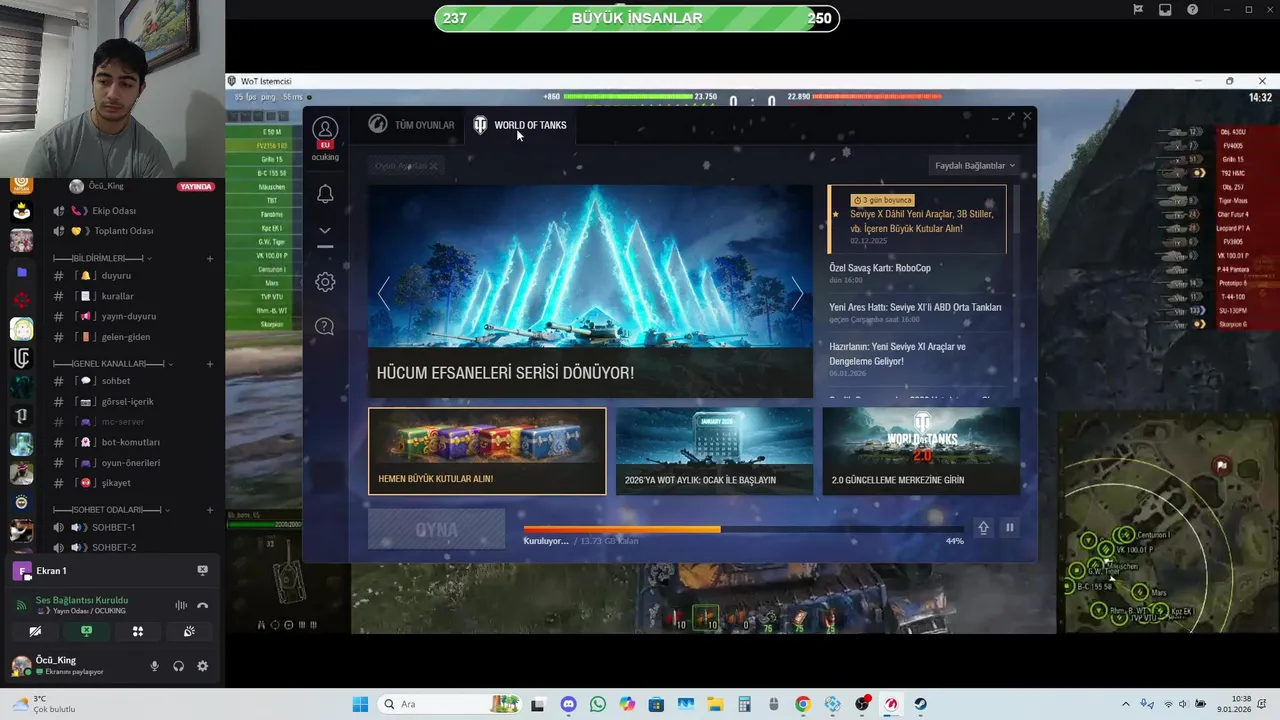Open 2.0 Güncelleme Merkezine Girin card
The height and width of the screenshot is (720, 1280).
921,451
